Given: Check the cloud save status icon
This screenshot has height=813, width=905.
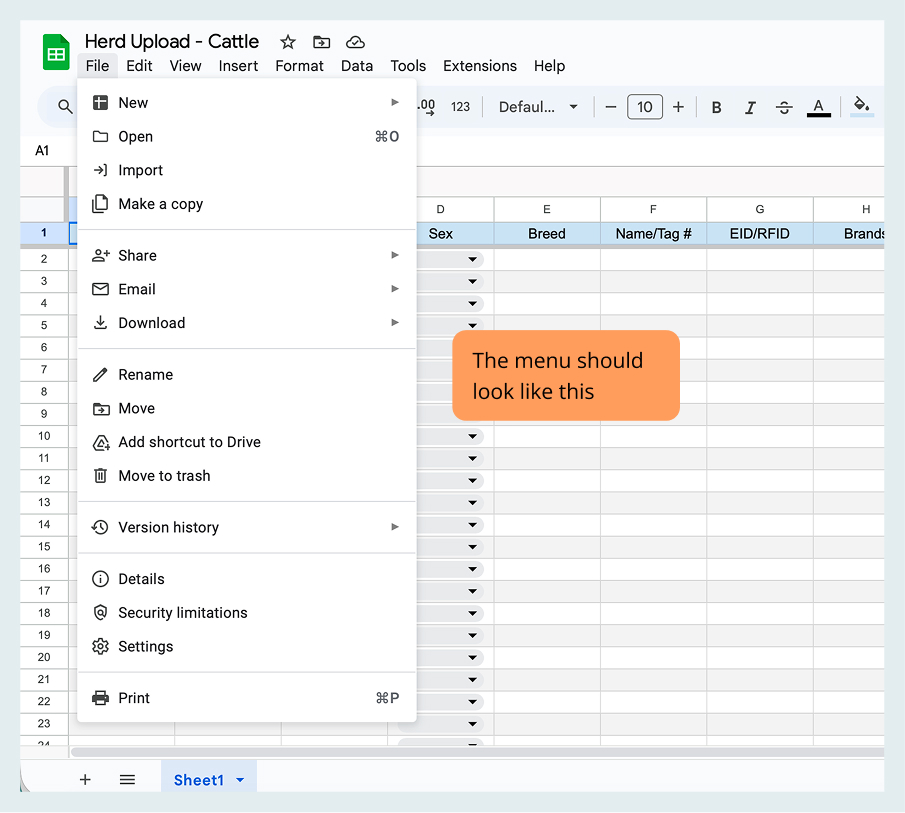Looking at the screenshot, I should pos(355,42).
